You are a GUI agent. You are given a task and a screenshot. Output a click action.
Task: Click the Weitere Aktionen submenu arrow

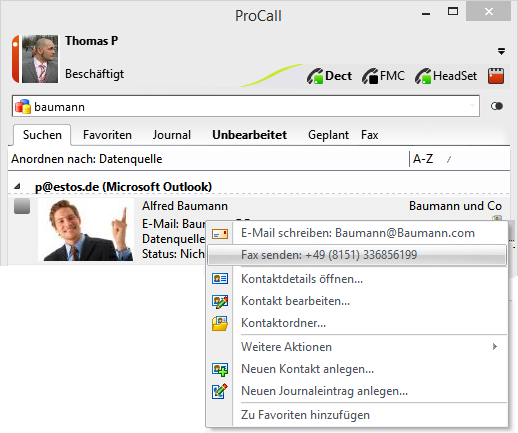click(495, 347)
